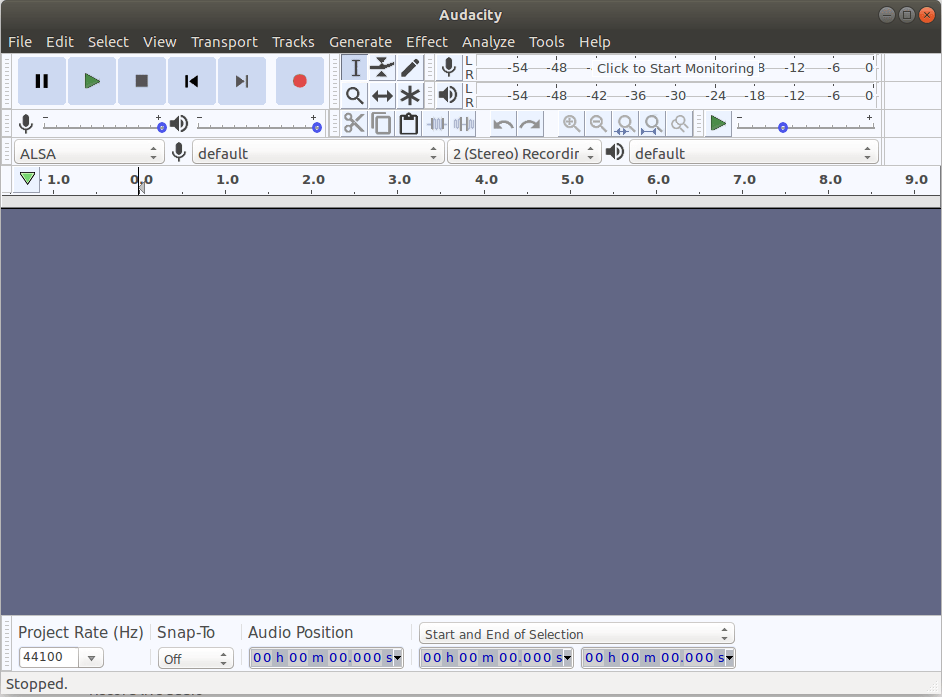Click the Cut scissors icon
The height and width of the screenshot is (697, 942).
[x=354, y=124]
